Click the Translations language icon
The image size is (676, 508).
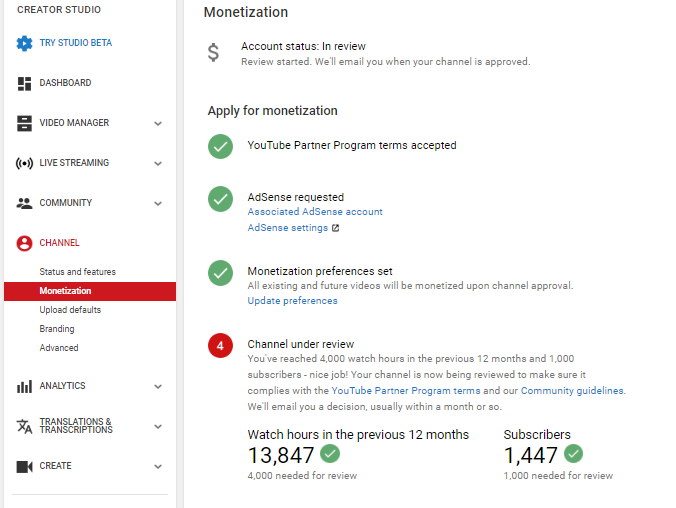pos(24,426)
